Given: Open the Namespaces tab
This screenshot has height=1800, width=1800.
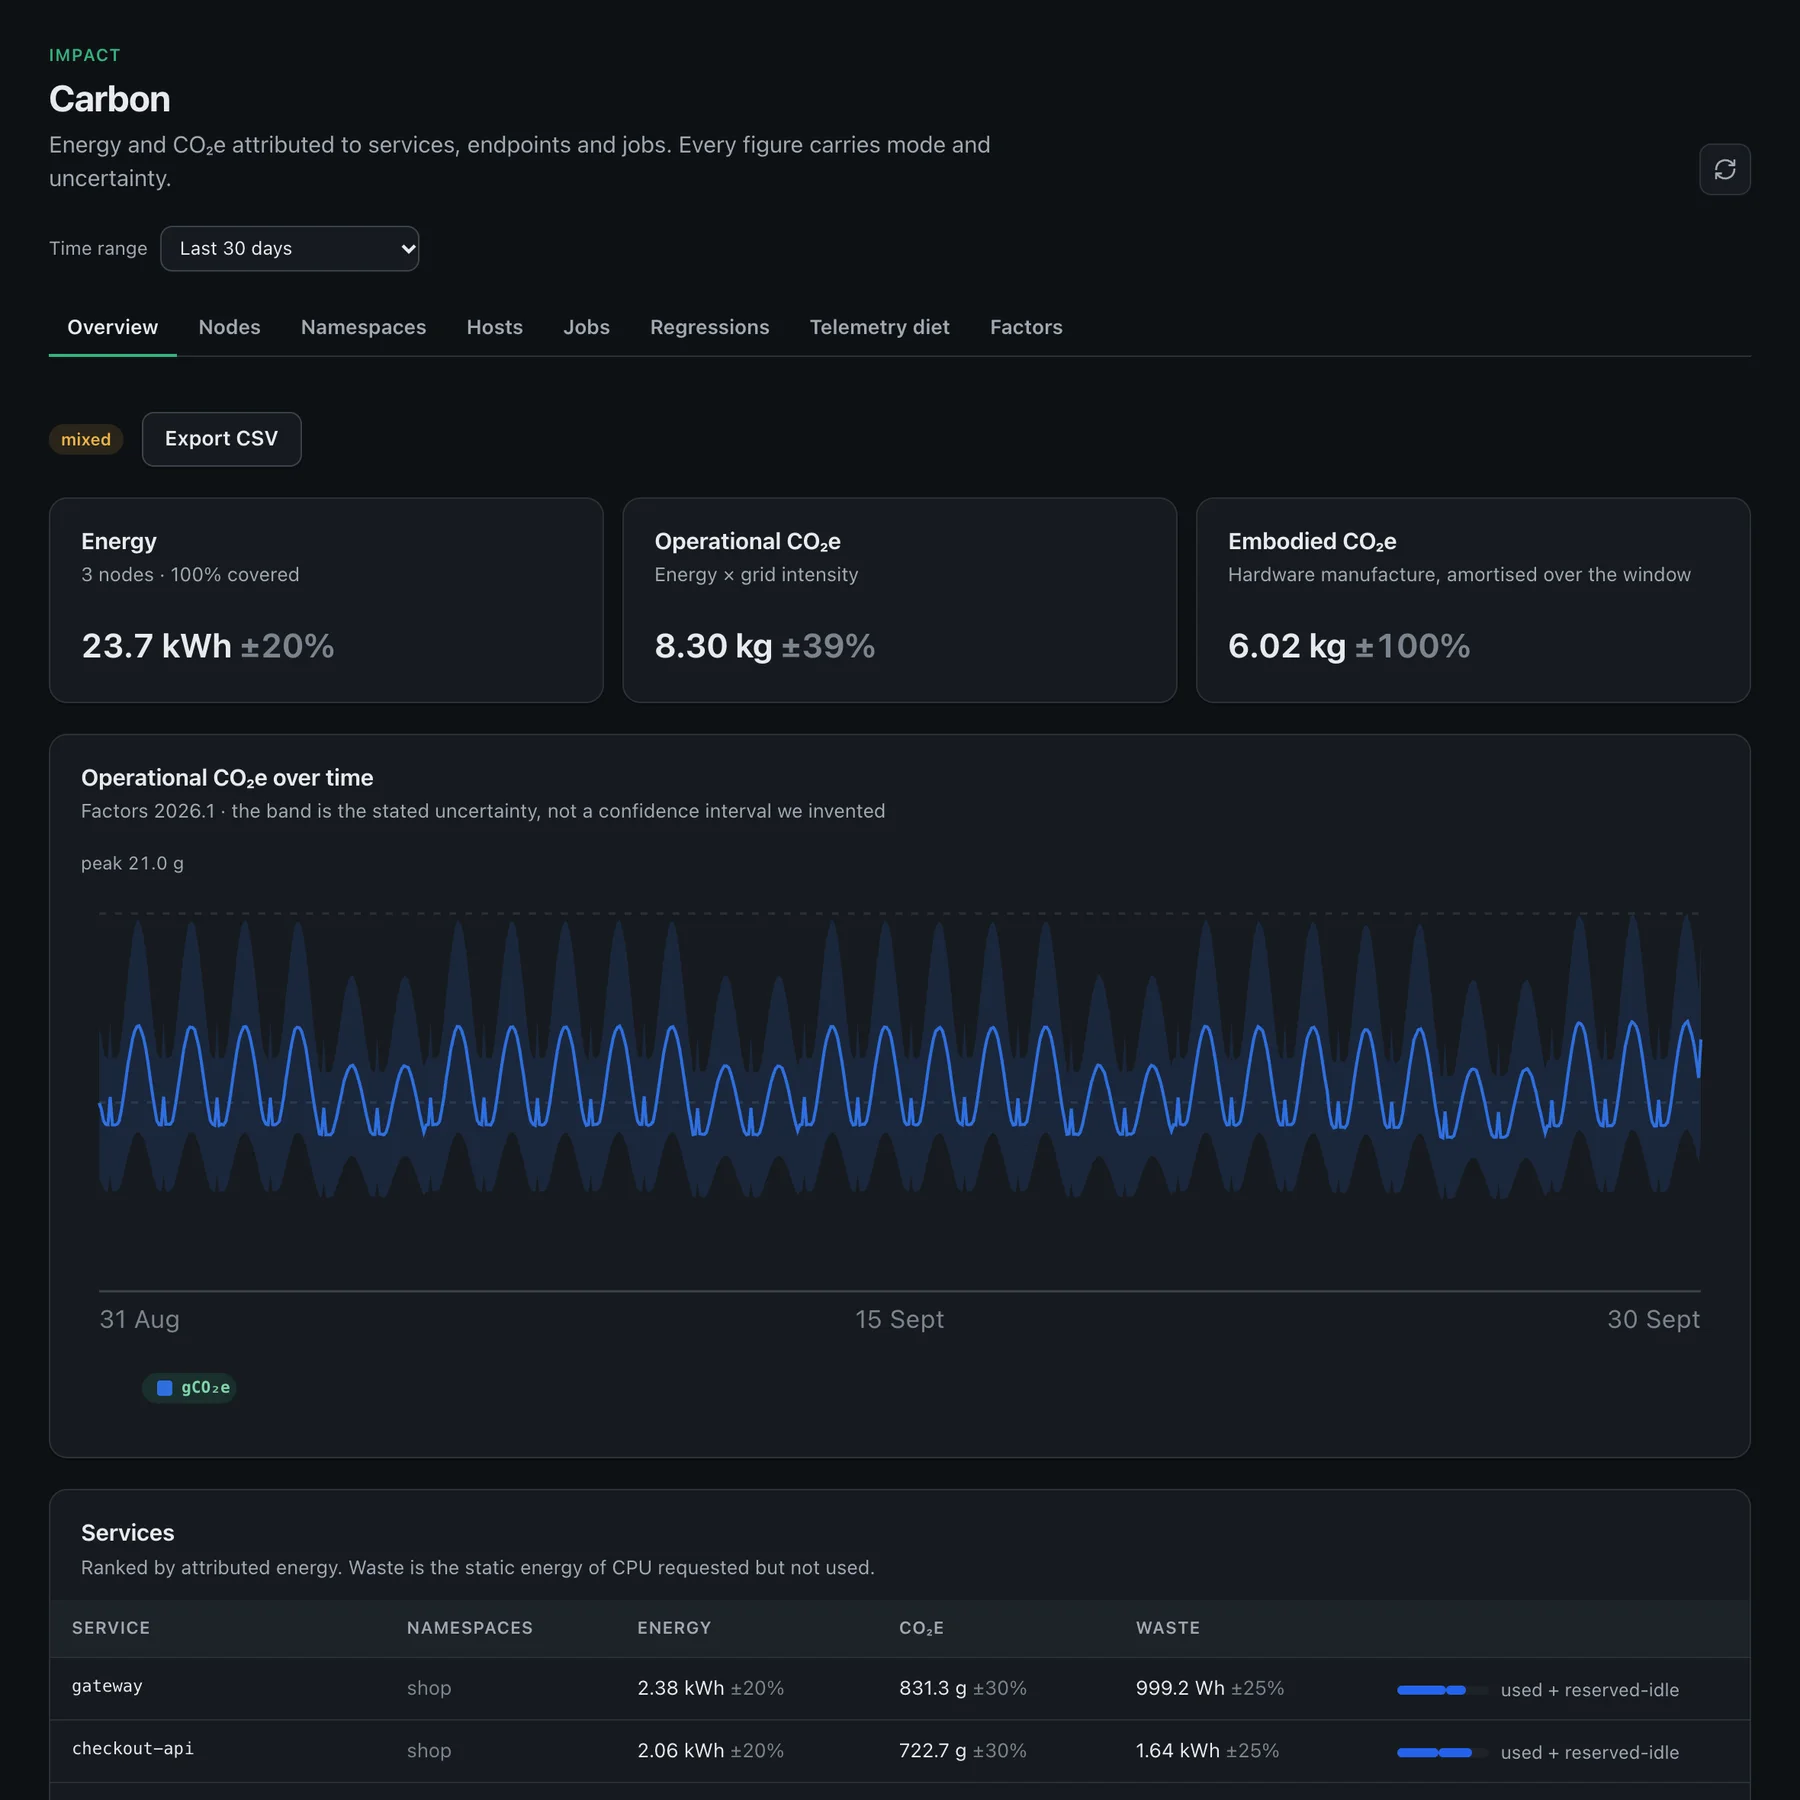Looking at the screenshot, I should click(x=363, y=327).
